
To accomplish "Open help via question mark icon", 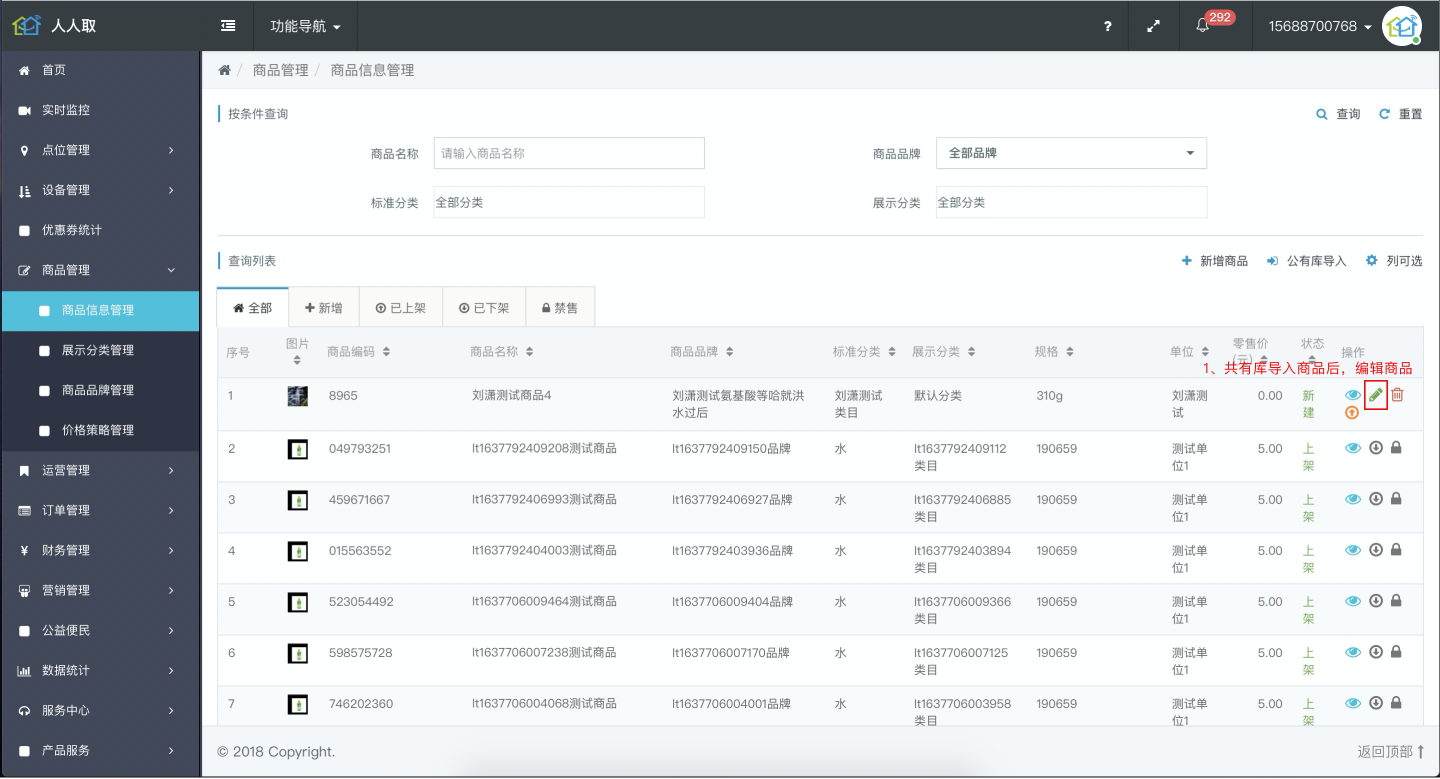I will (x=1108, y=26).
